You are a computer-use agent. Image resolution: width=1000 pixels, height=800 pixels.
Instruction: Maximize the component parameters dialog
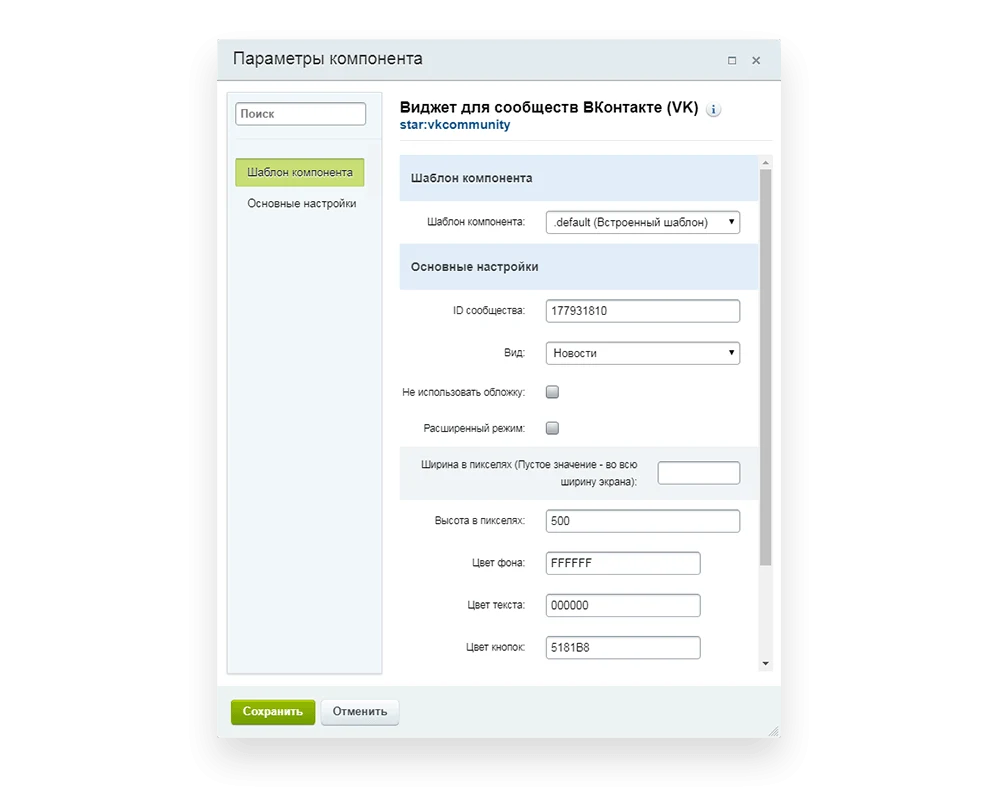732,61
